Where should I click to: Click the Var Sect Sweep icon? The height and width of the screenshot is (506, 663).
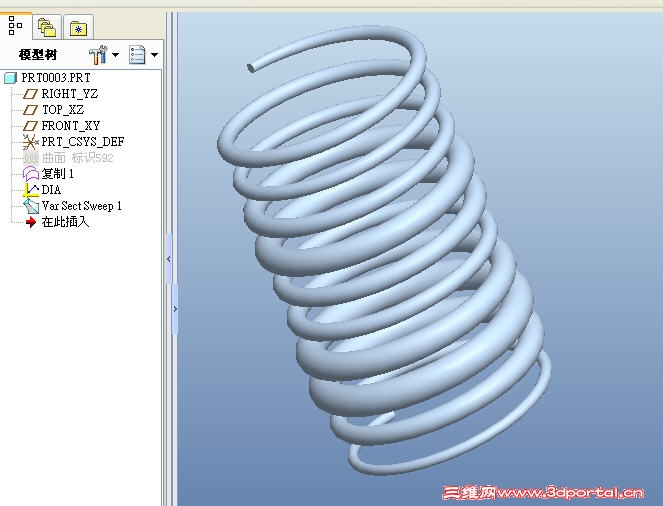point(31,206)
